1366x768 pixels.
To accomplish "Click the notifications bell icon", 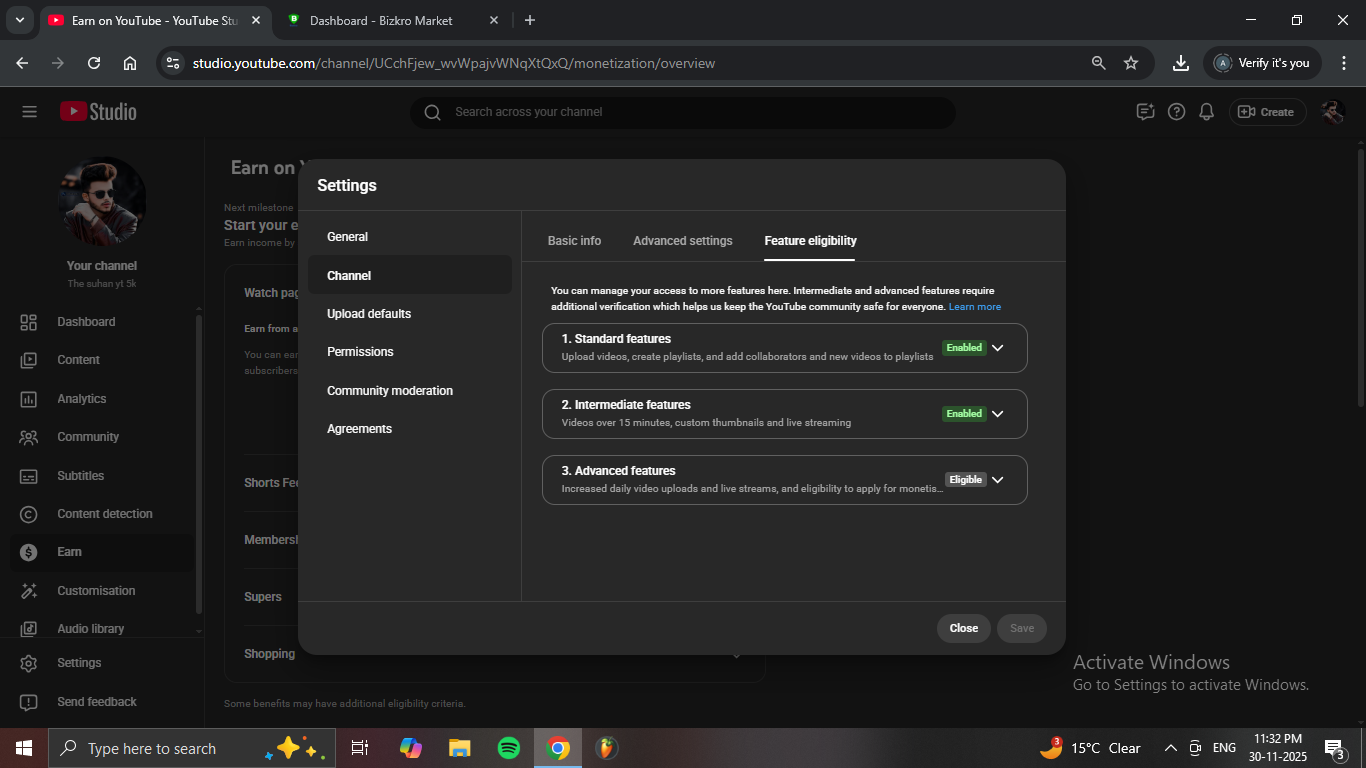I will click(1207, 112).
